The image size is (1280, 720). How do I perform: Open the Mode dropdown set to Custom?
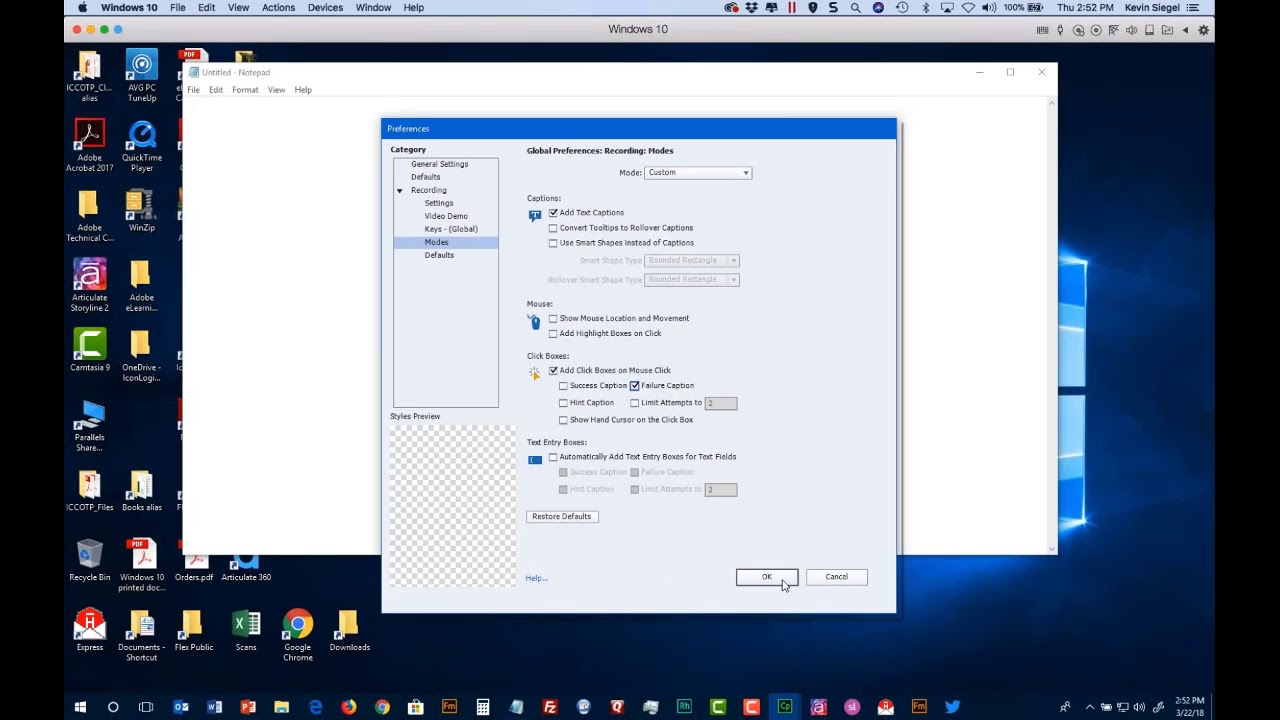[x=698, y=173]
